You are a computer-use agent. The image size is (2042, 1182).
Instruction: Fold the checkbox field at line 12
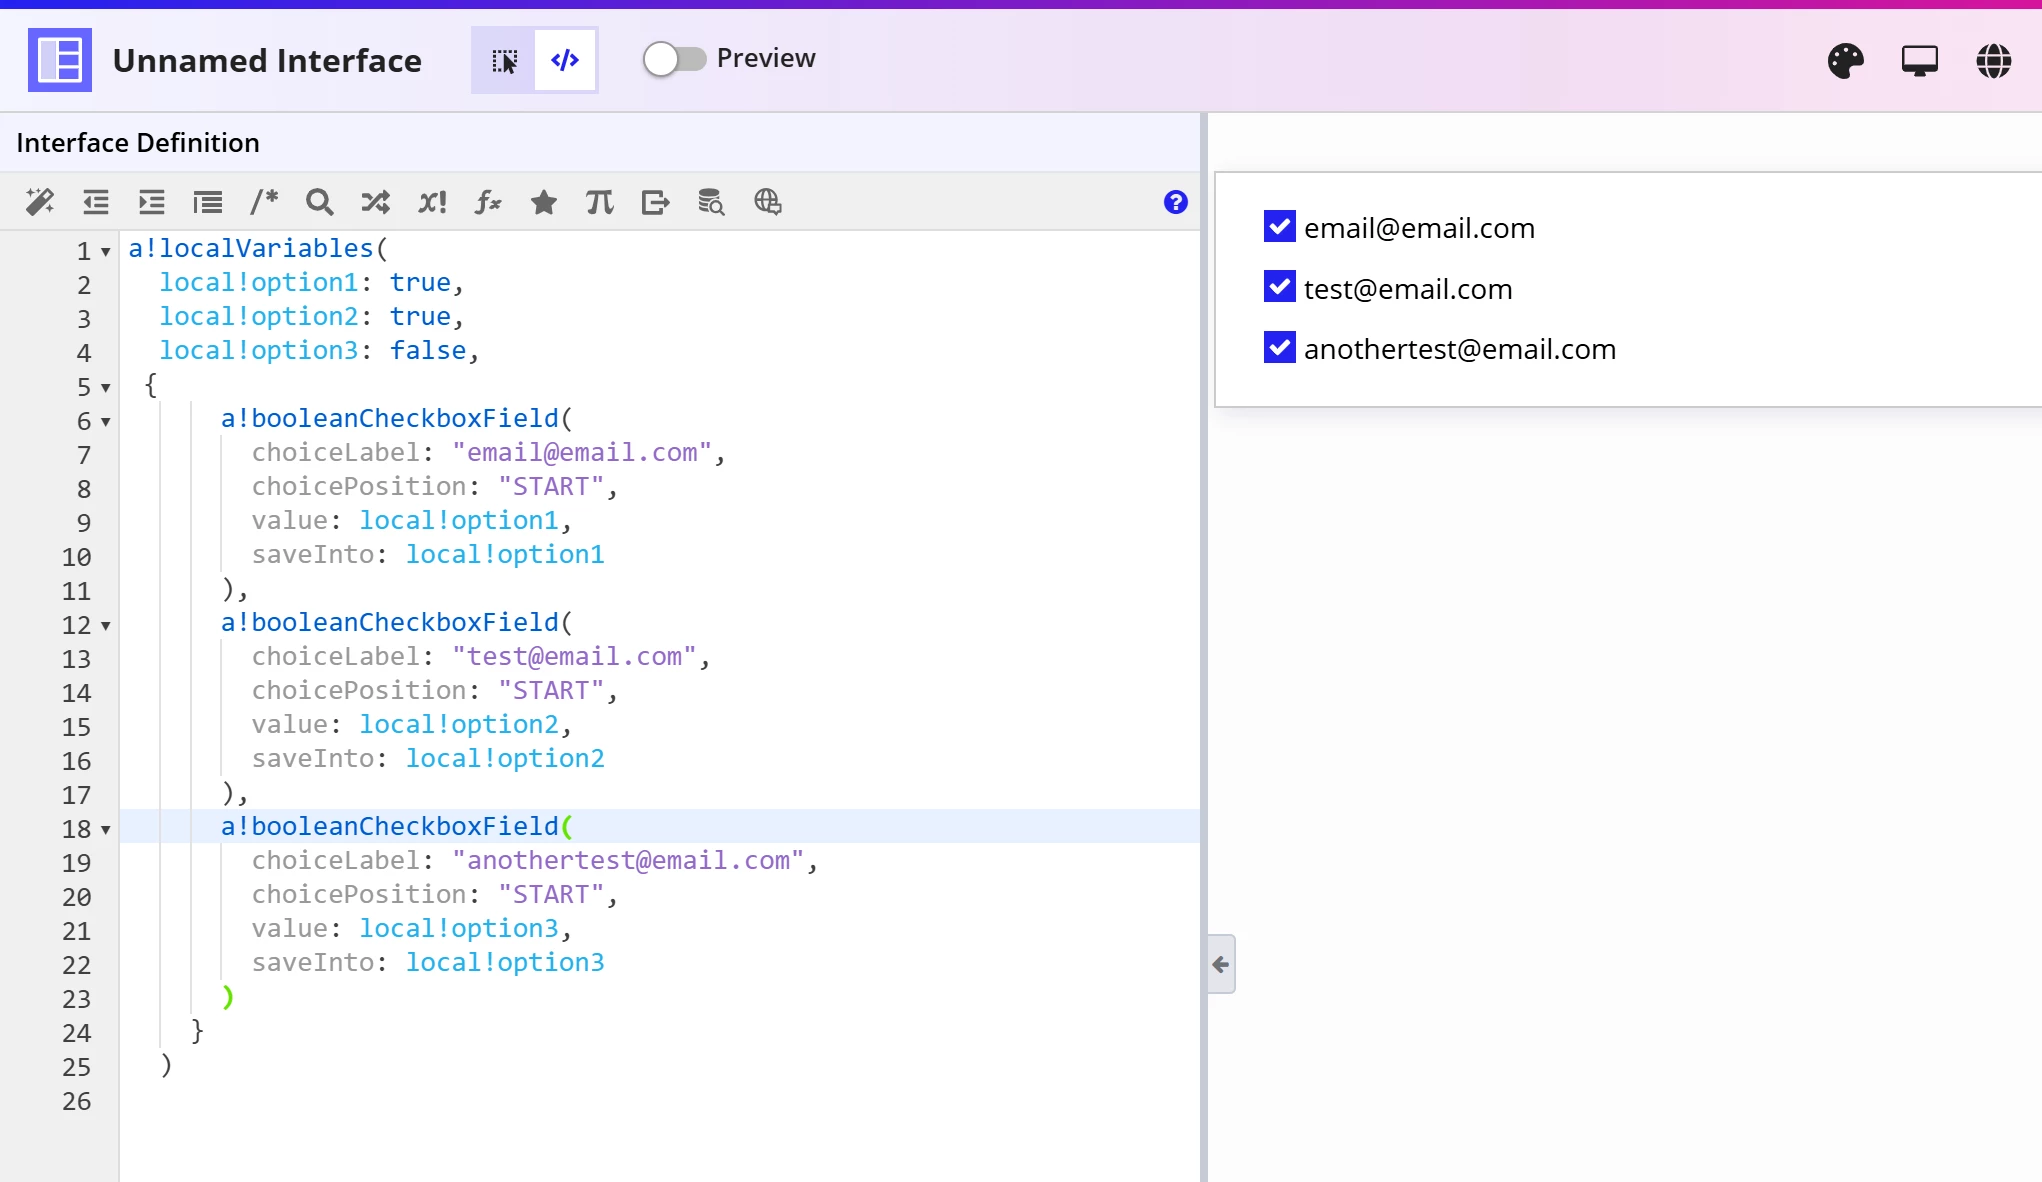coord(105,626)
